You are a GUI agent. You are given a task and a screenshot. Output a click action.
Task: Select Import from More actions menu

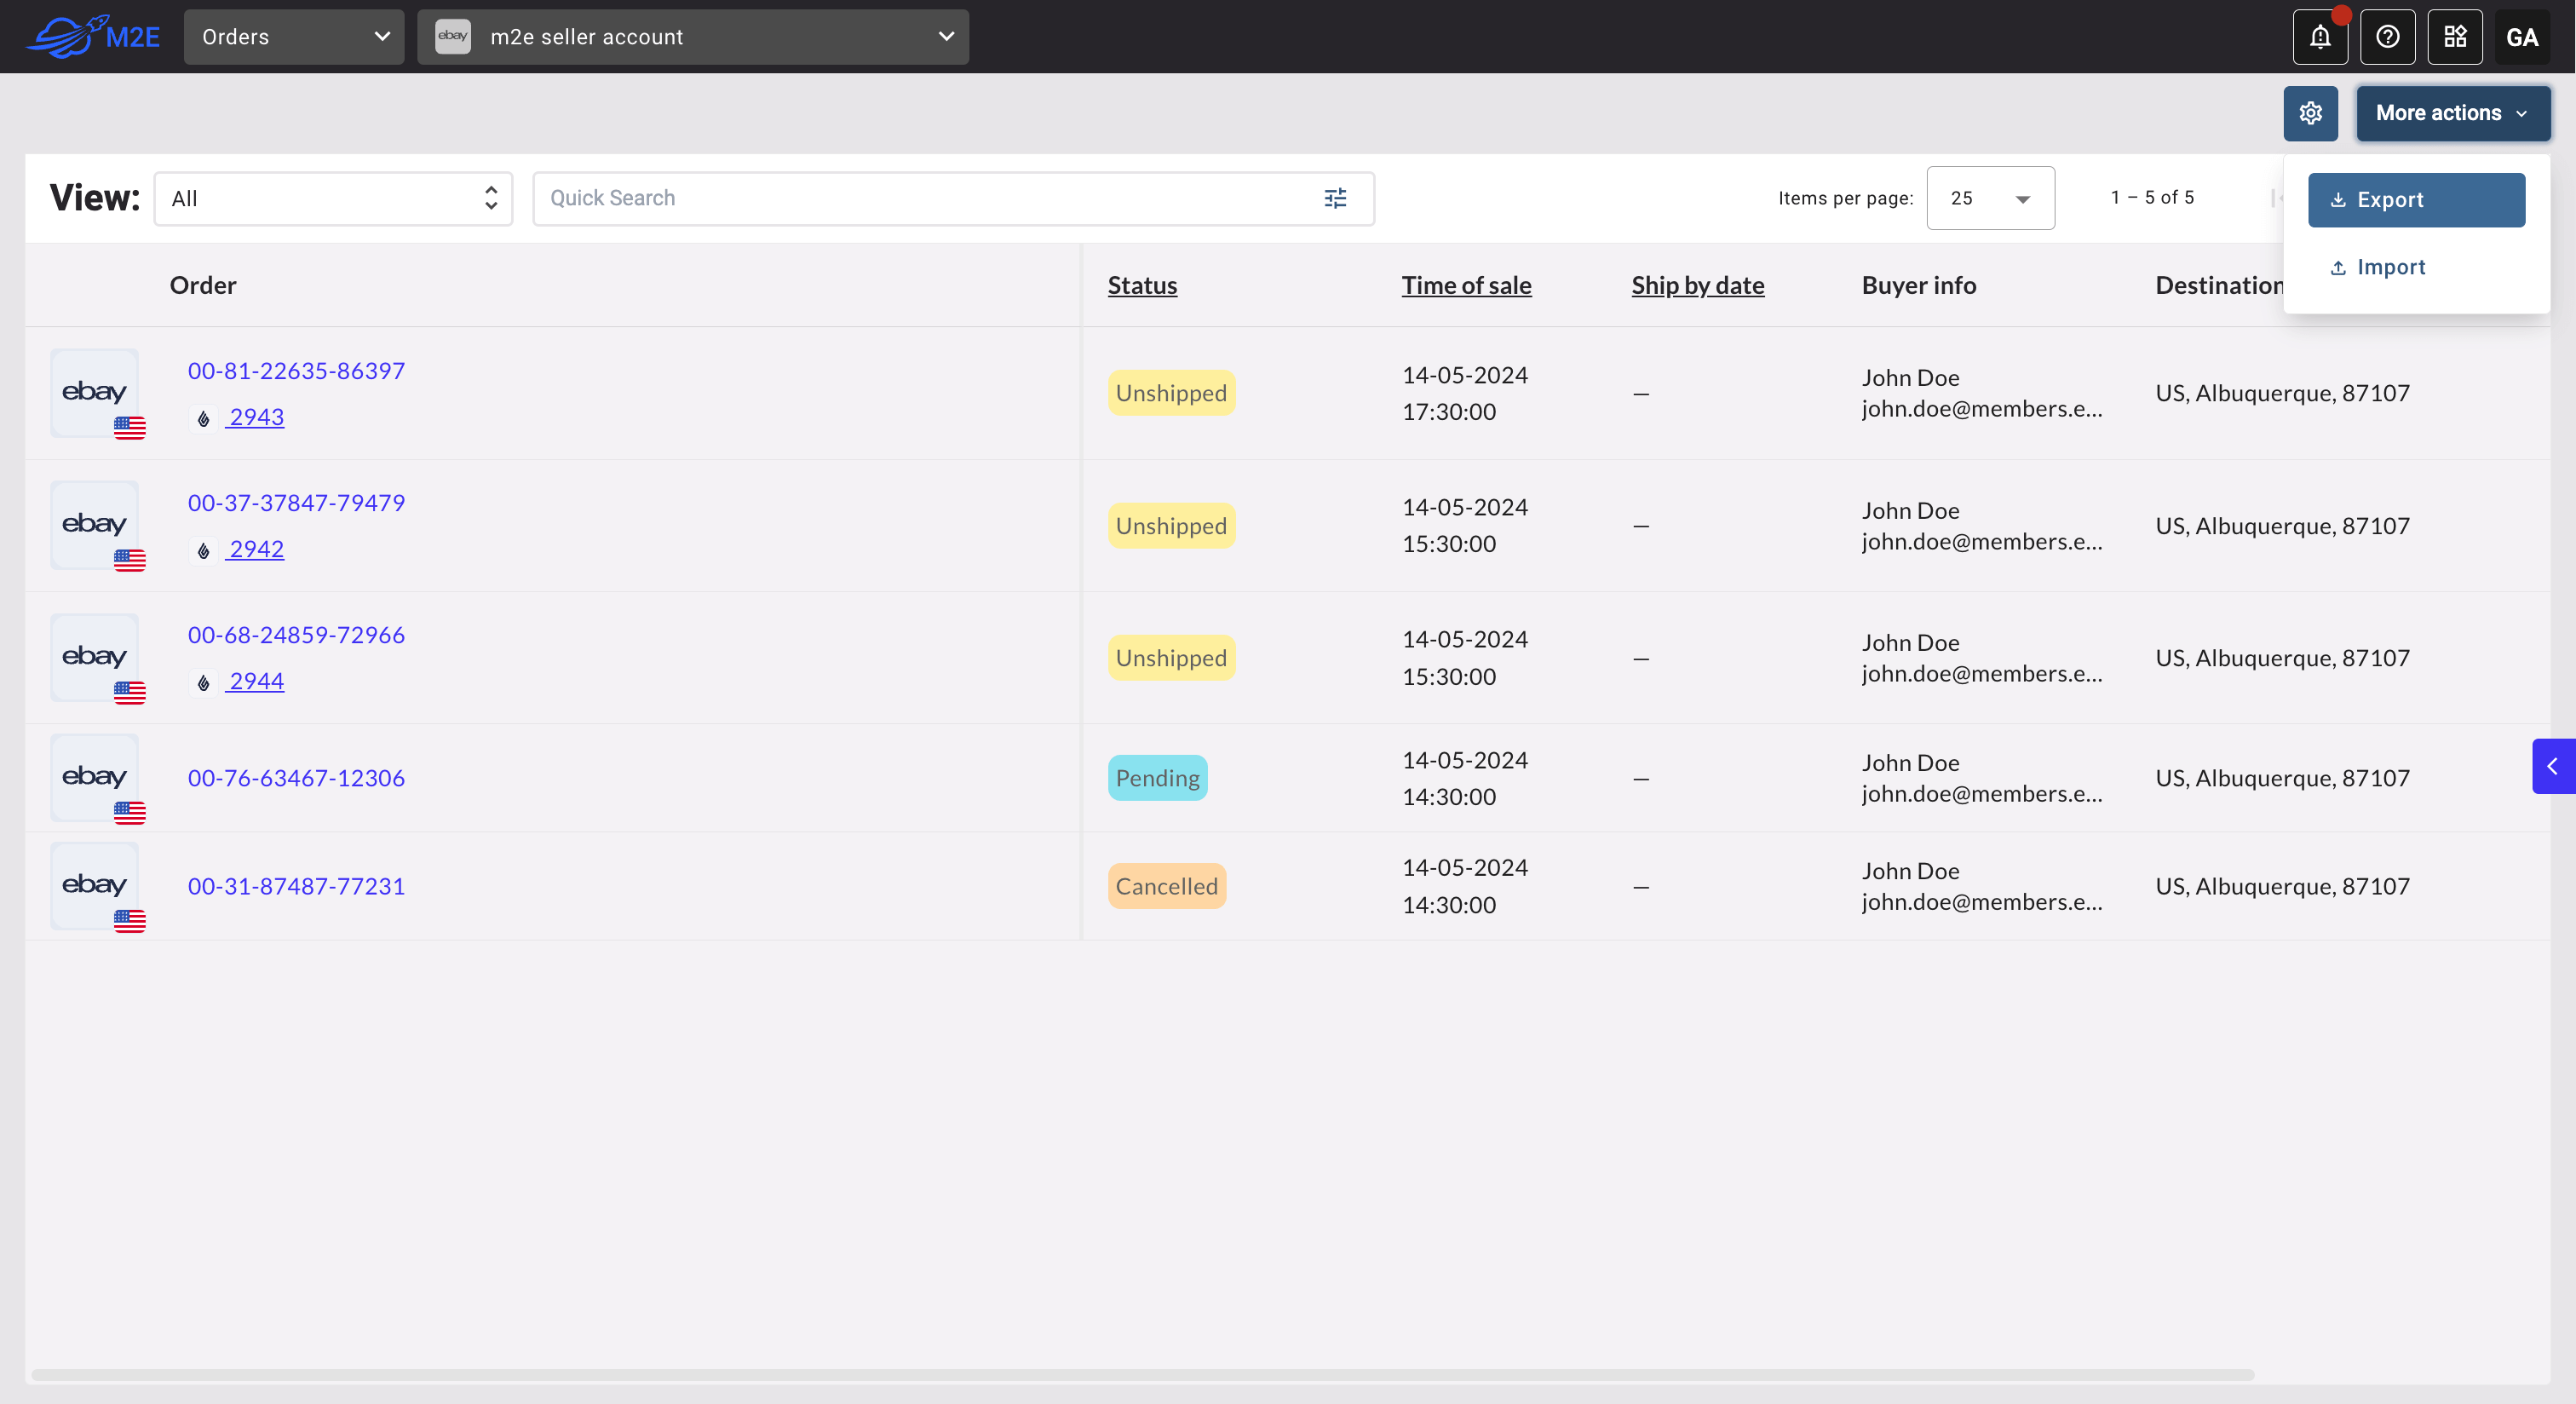click(2390, 267)
